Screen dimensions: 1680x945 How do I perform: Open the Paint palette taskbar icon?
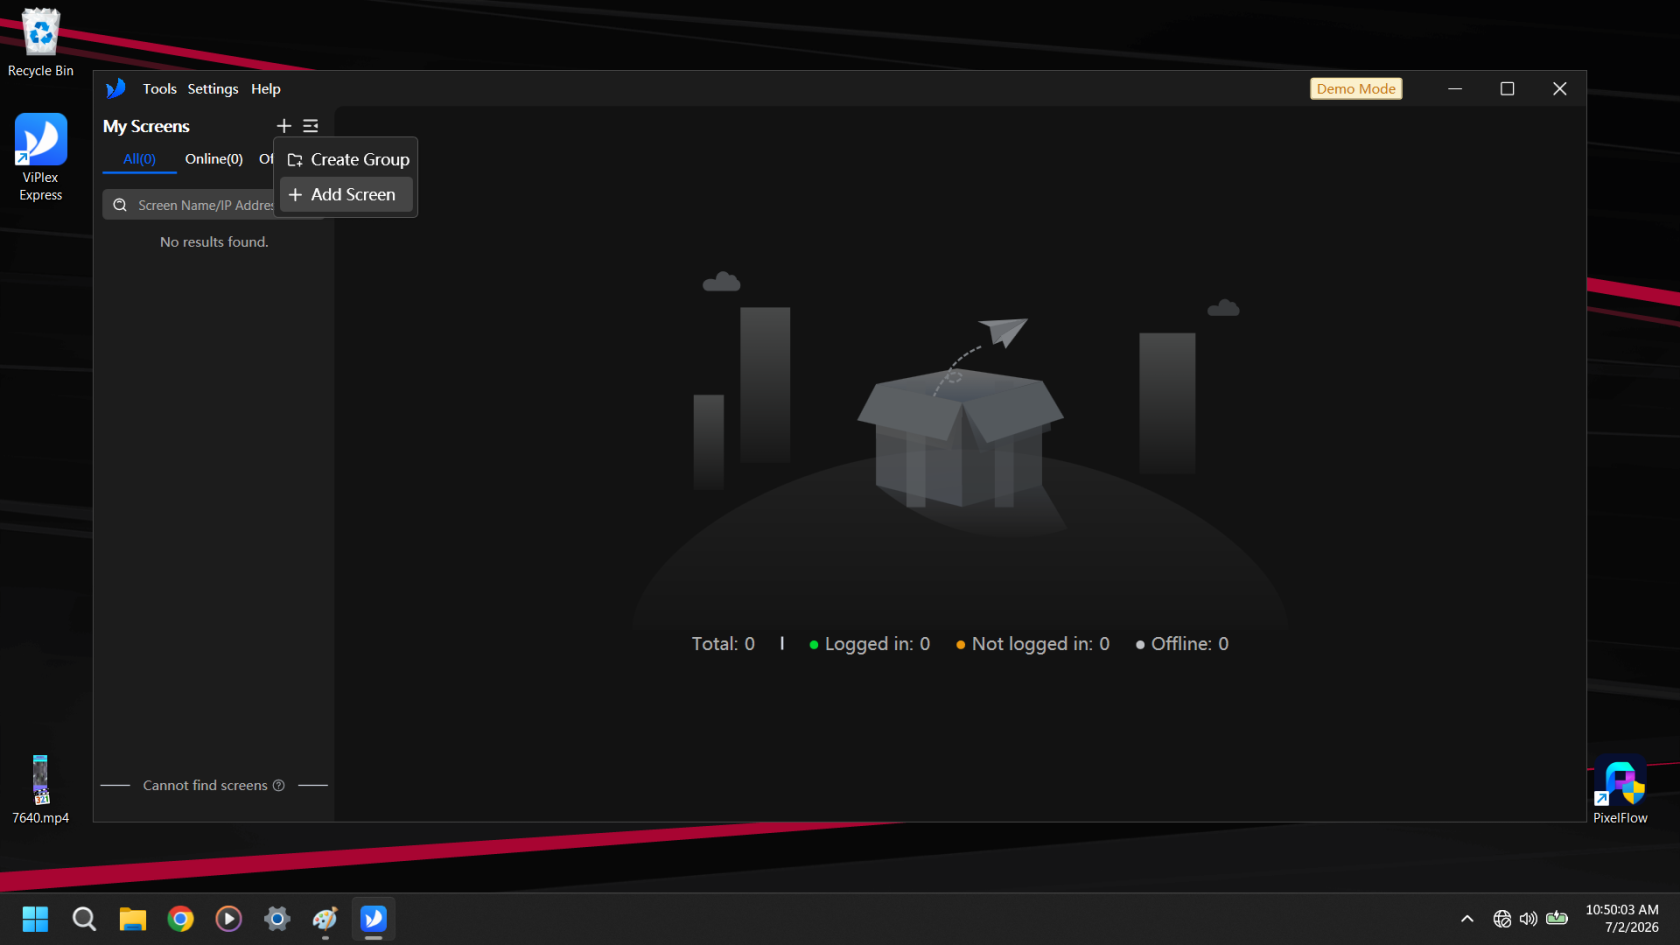pos(325,919)
